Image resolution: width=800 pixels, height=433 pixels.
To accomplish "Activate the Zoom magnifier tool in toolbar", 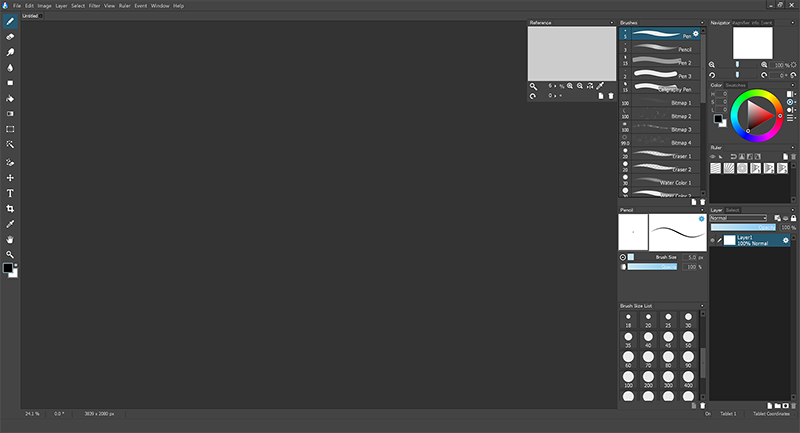I will tap(10, 254).
